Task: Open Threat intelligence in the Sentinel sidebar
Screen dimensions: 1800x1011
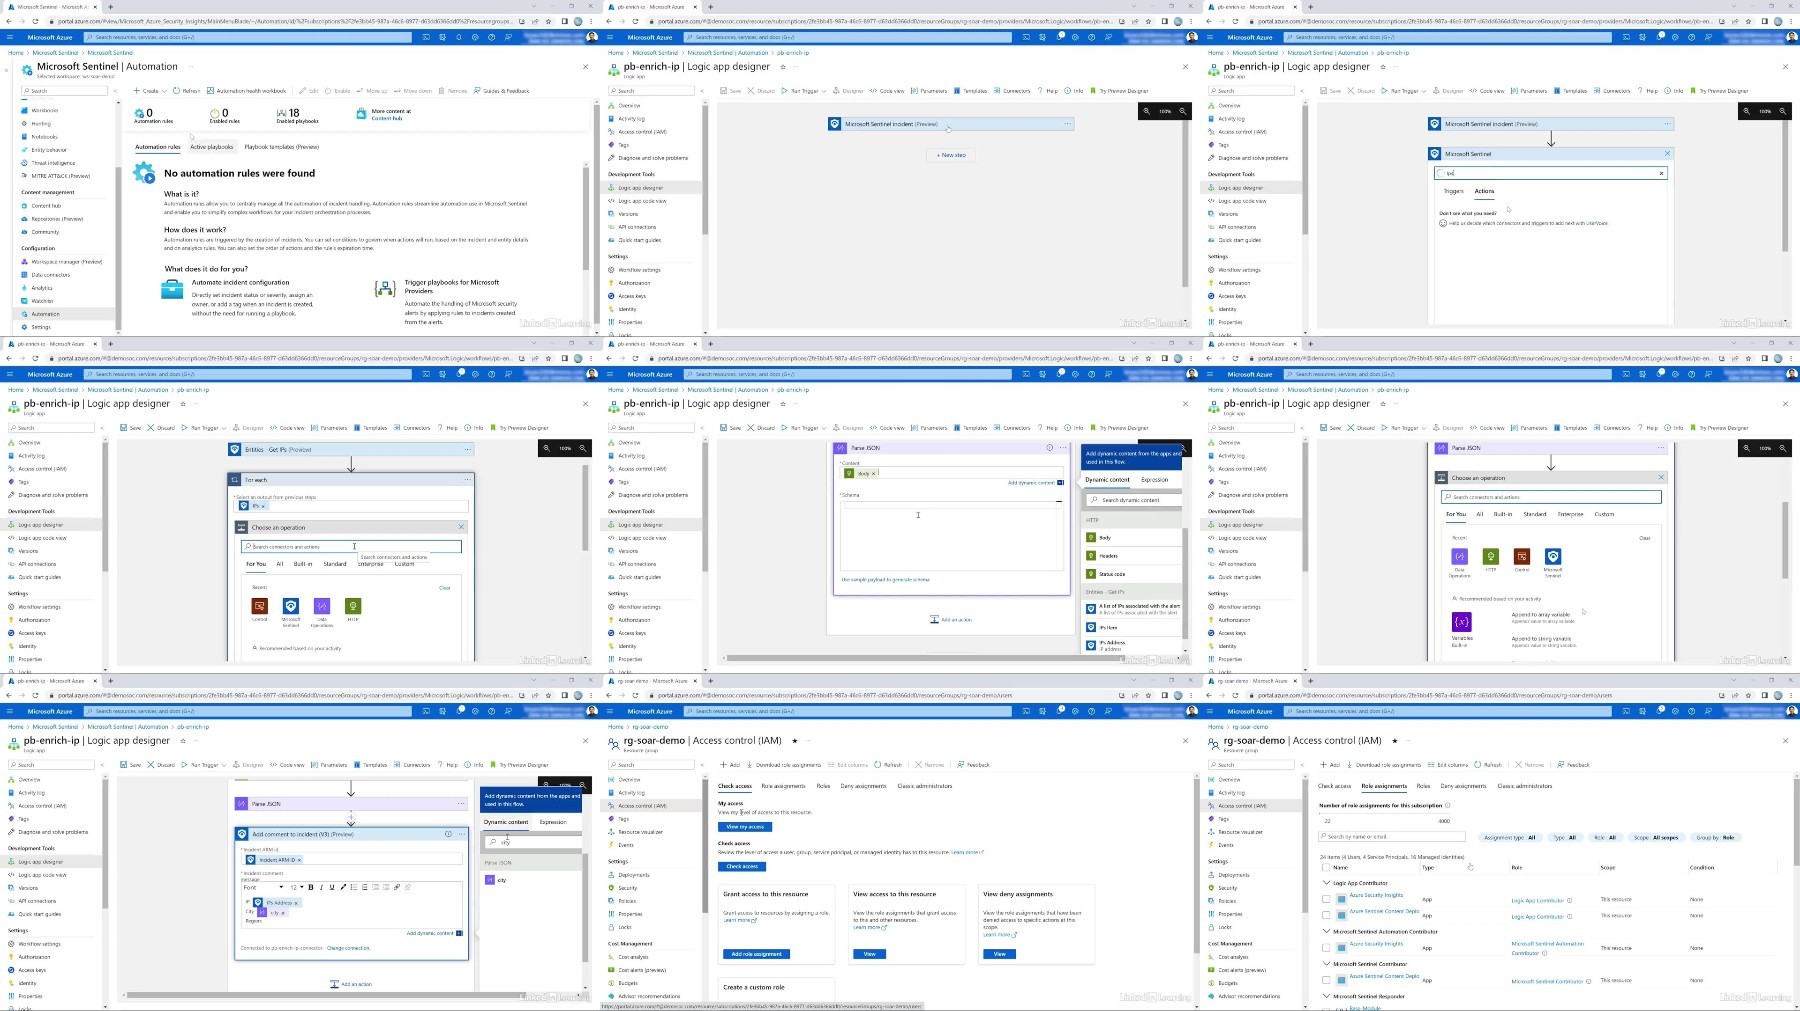Action: click(x=53, y=163)
